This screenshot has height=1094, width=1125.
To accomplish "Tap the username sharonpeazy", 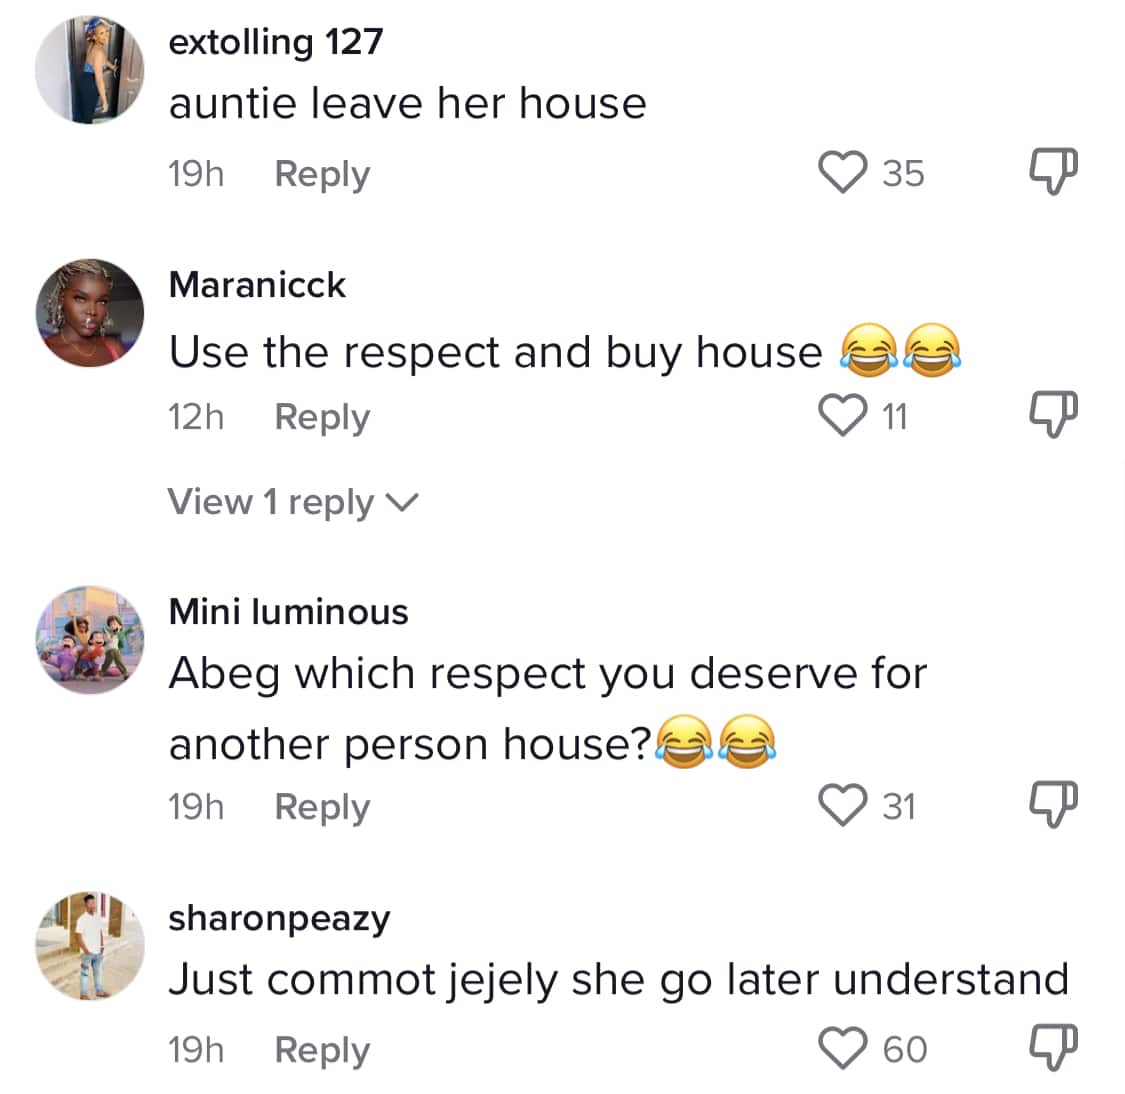I will tap(279, 917).
